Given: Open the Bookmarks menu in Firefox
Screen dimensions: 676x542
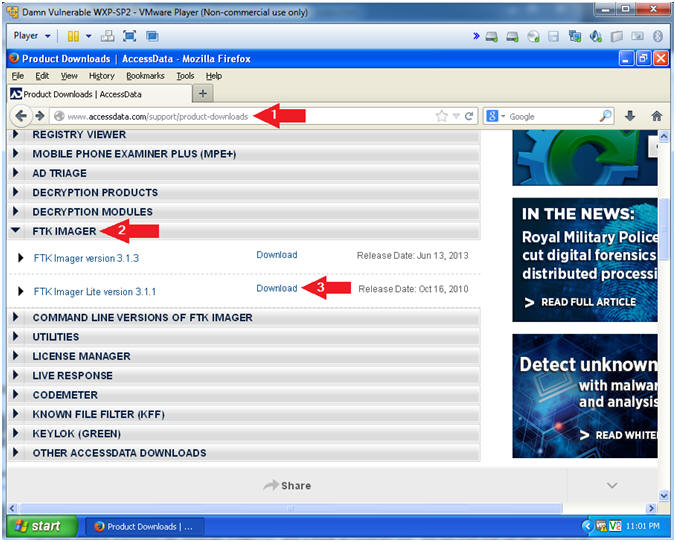Looking at the screenshot, I should (x=145, y=76).
